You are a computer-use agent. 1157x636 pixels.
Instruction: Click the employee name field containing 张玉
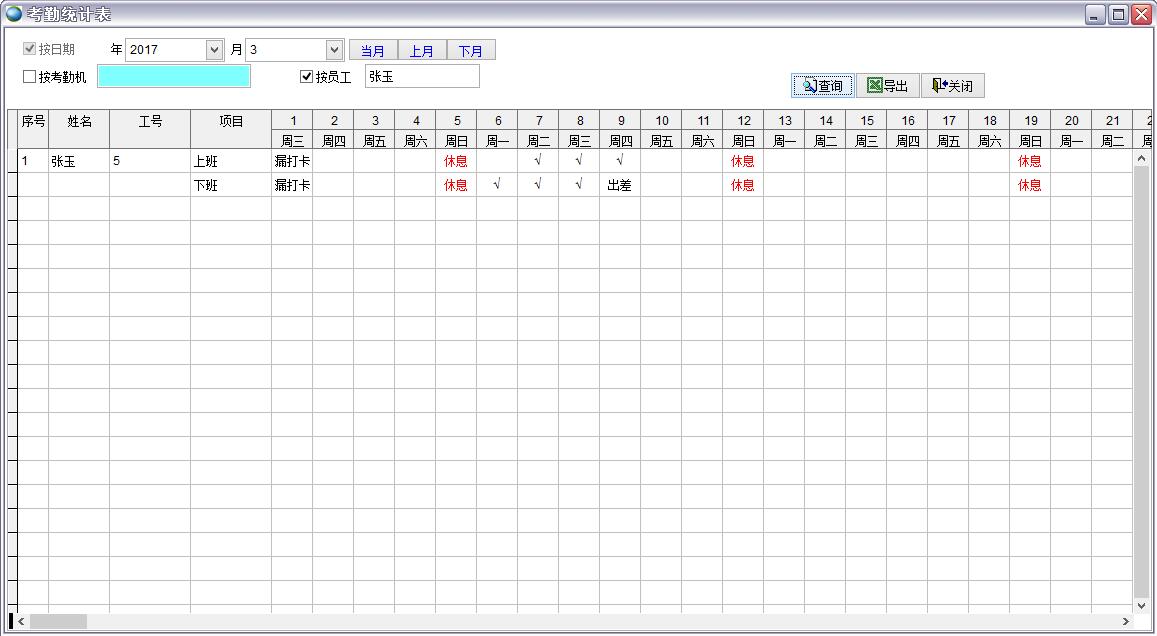(422, 76)
